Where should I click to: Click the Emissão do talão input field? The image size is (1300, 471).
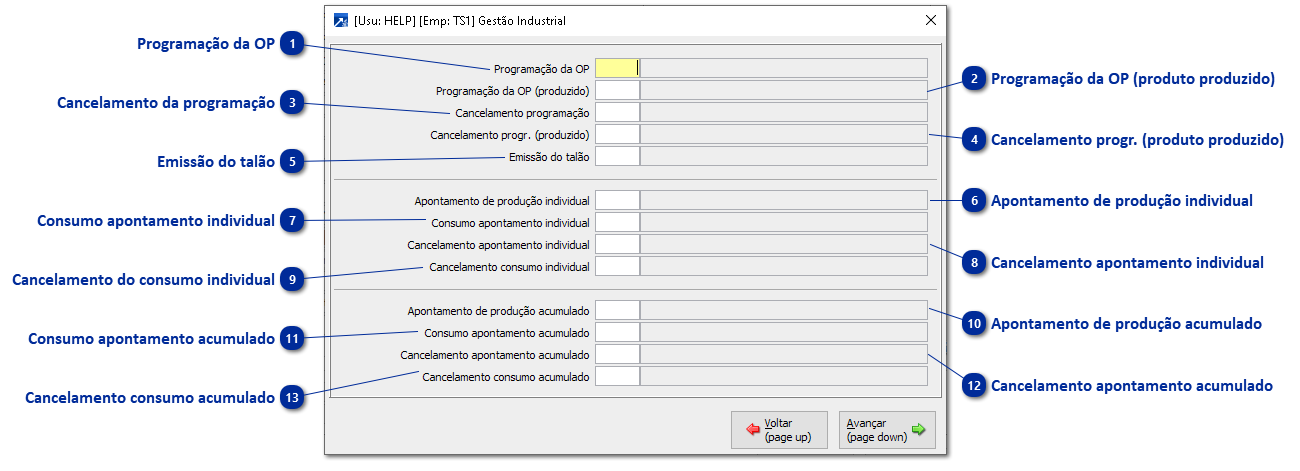point(616,156)
